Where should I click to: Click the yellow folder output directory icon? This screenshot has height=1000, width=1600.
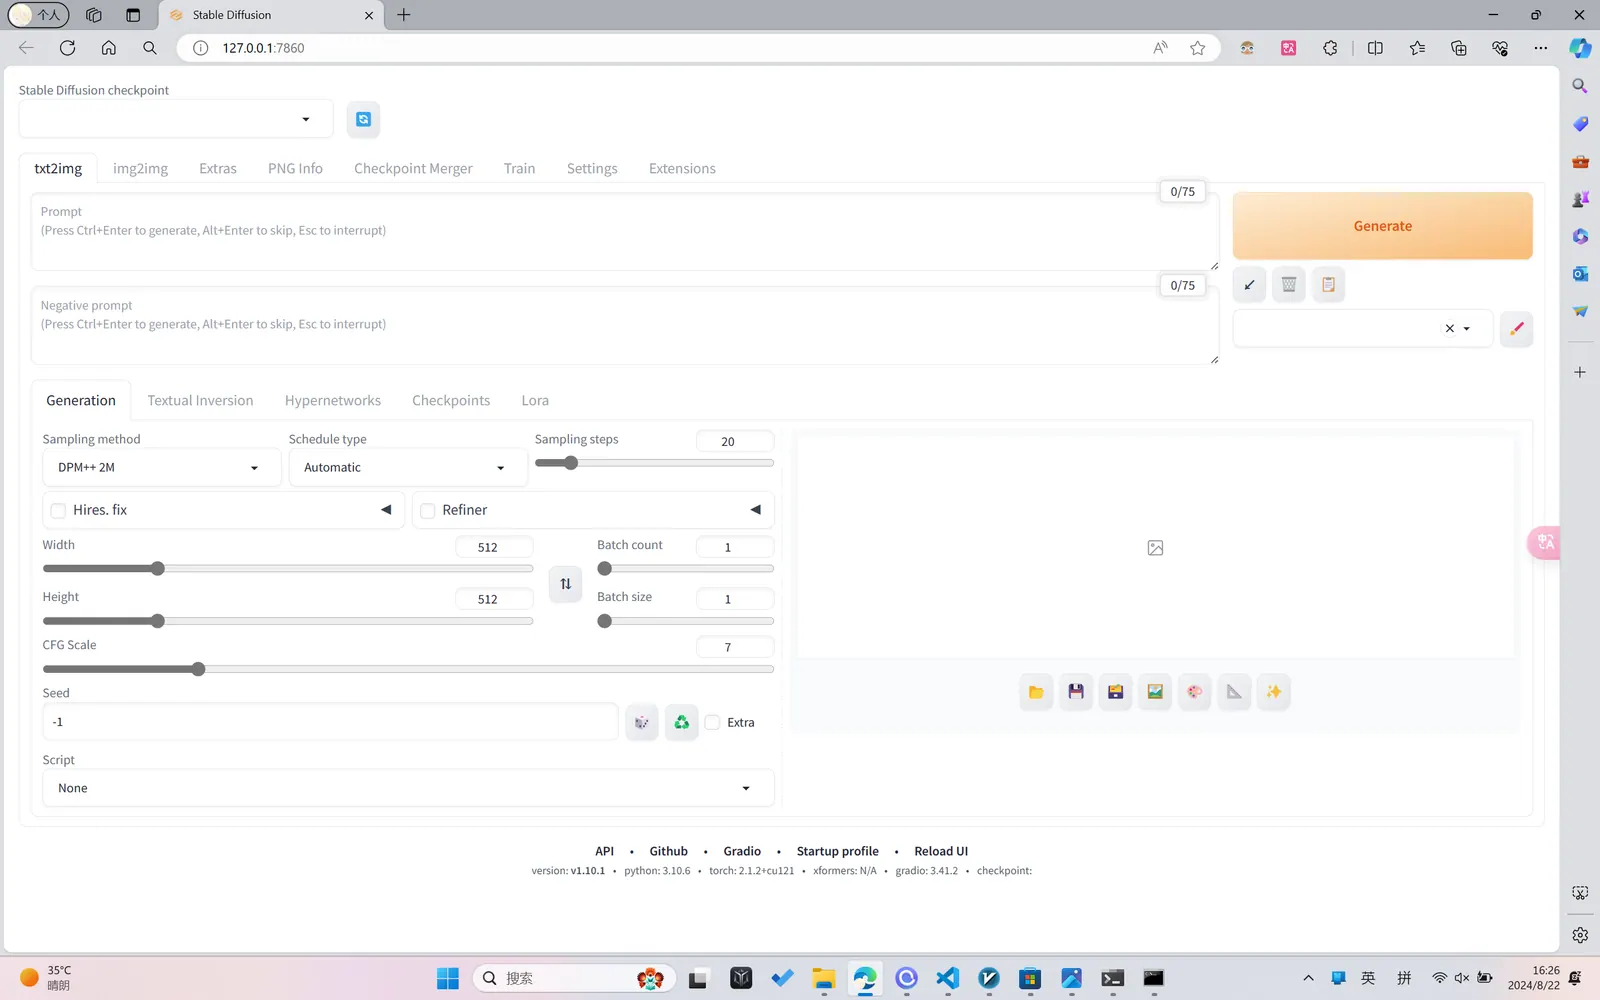1036,692
